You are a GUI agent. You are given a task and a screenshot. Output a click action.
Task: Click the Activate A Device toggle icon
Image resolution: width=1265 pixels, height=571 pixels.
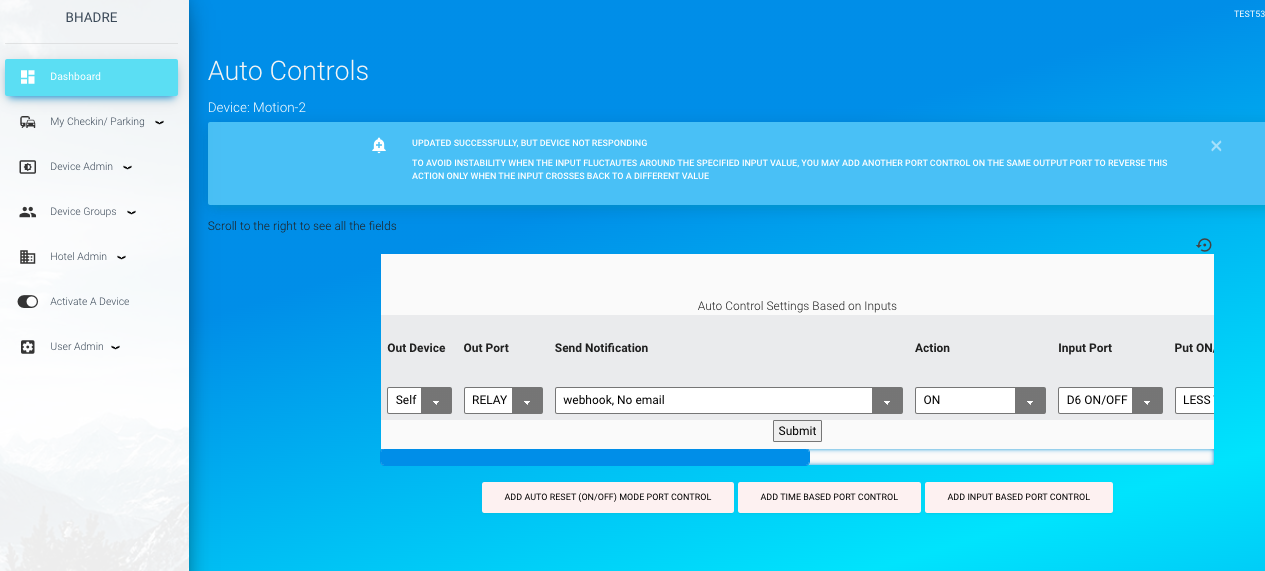[28, 302]
